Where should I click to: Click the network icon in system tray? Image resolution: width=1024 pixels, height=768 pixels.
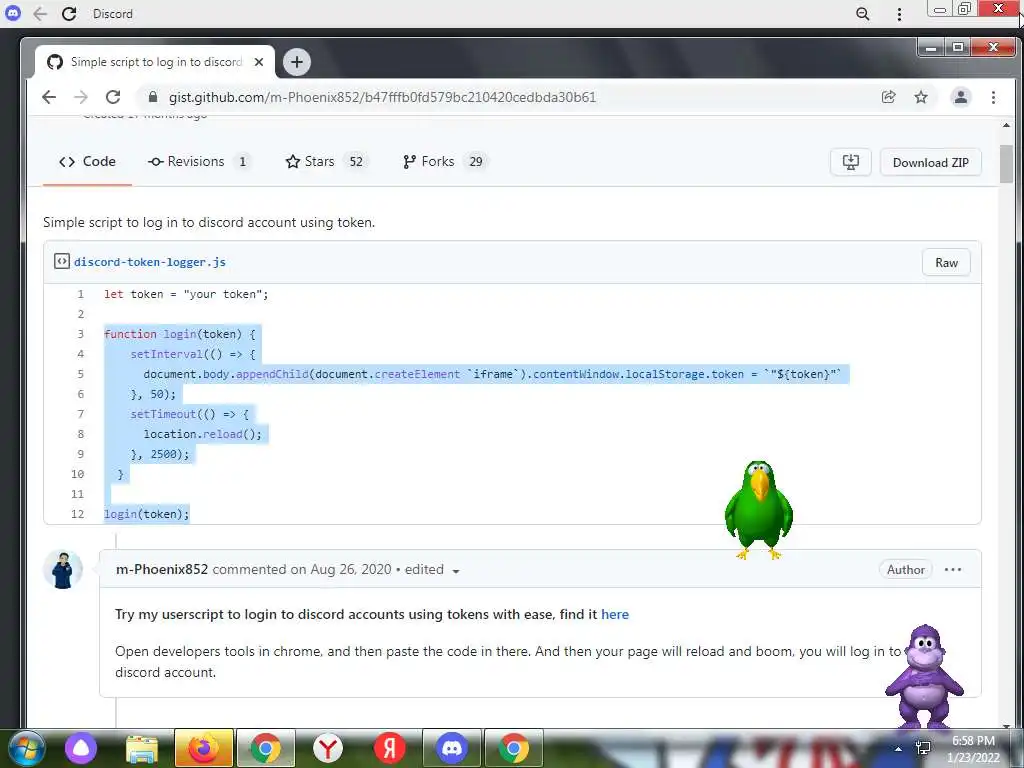923,748
